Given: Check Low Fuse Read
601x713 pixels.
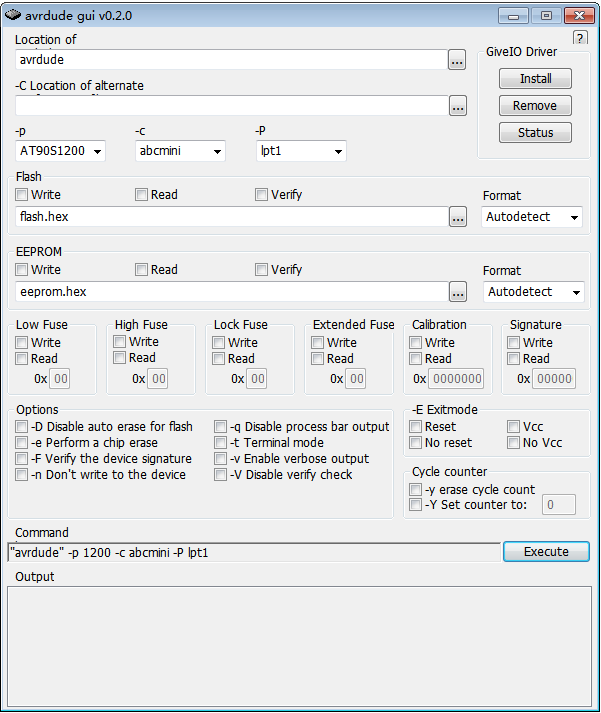Looking at the screenshot, I should click(x=21, y=359).
